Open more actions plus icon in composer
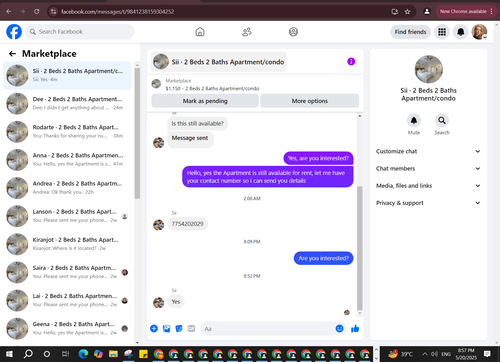The image size is (500, 362). [x=154, y=329]
